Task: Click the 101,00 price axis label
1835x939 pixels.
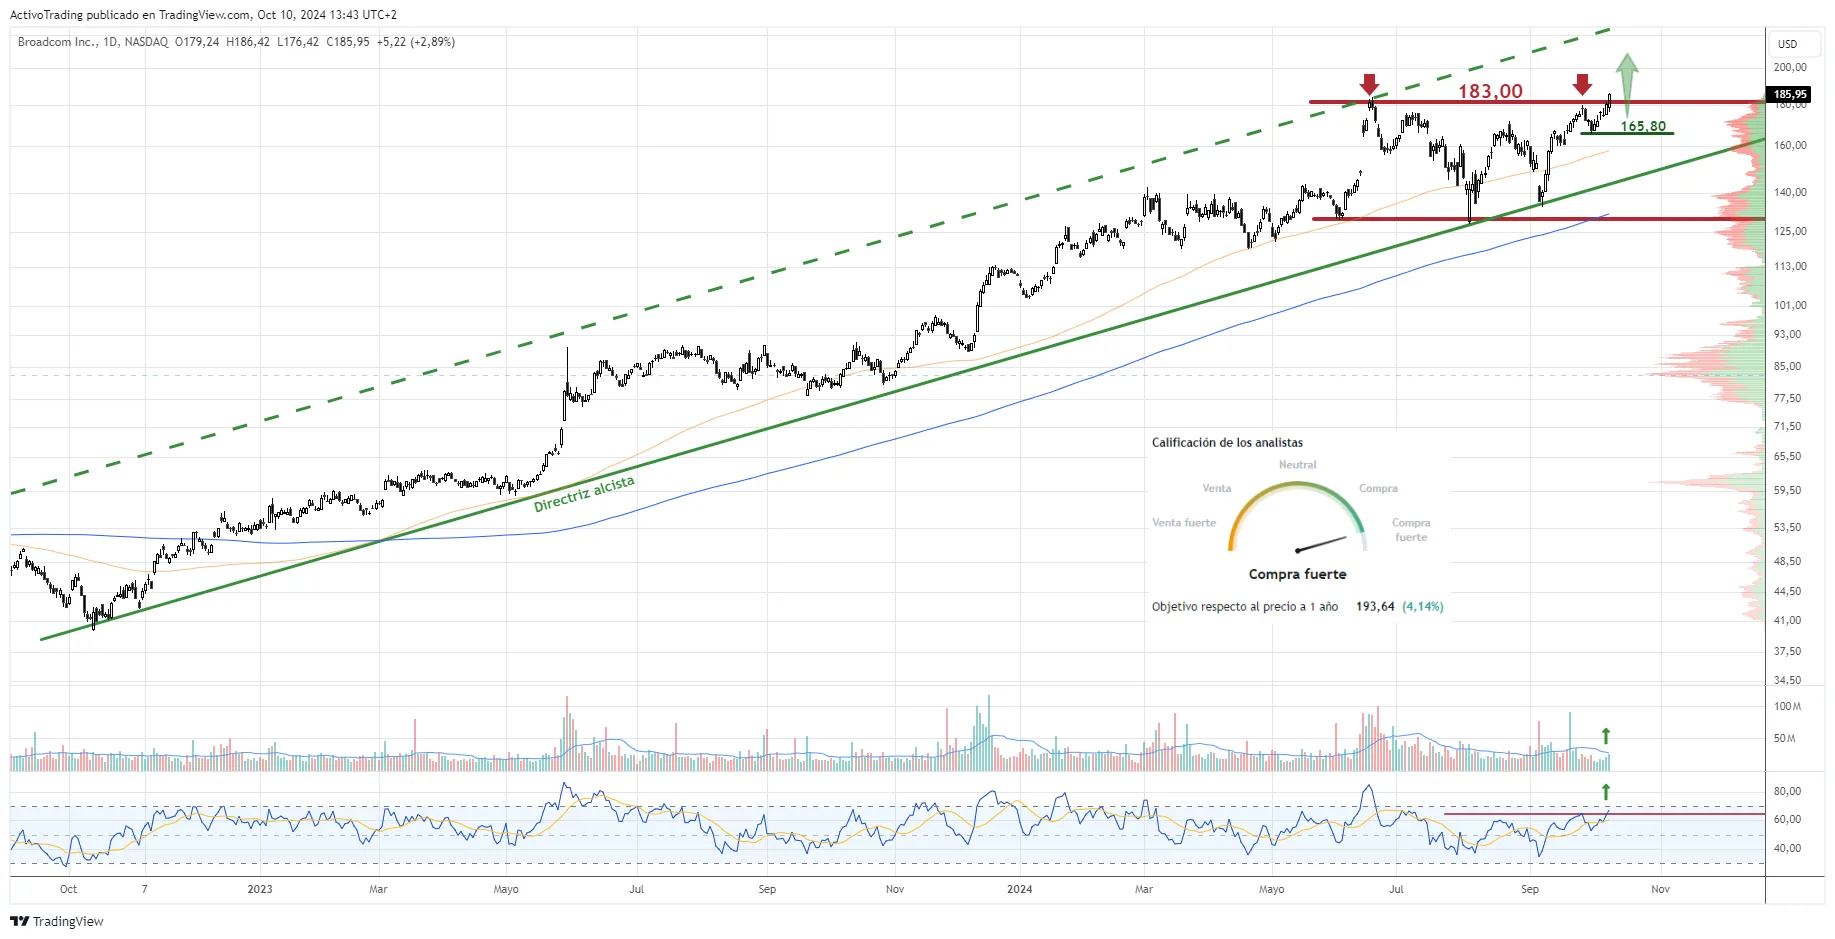Action: tap(1790, 305)
